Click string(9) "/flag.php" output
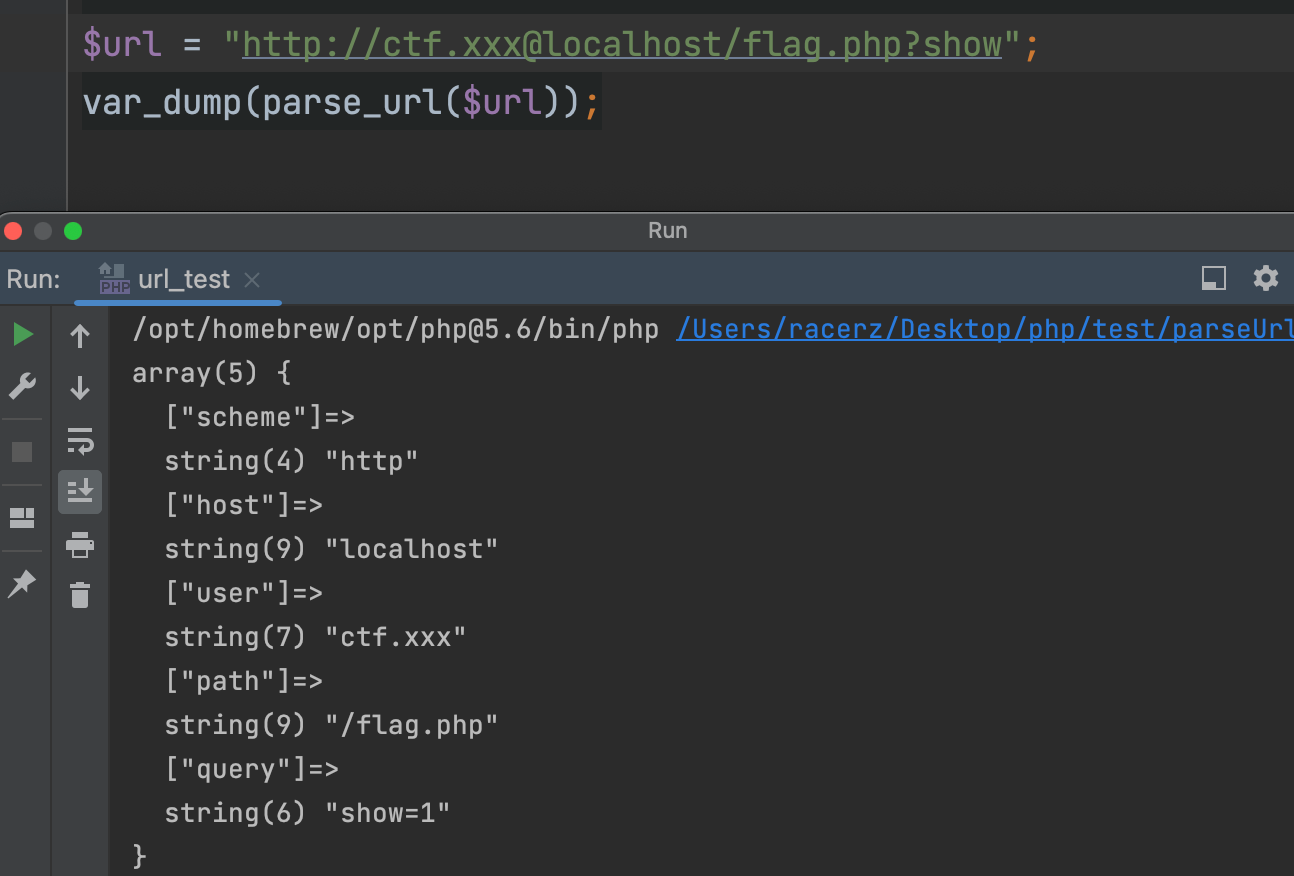This screenshot has height=876, width=1294. click(x=331, y=725)
